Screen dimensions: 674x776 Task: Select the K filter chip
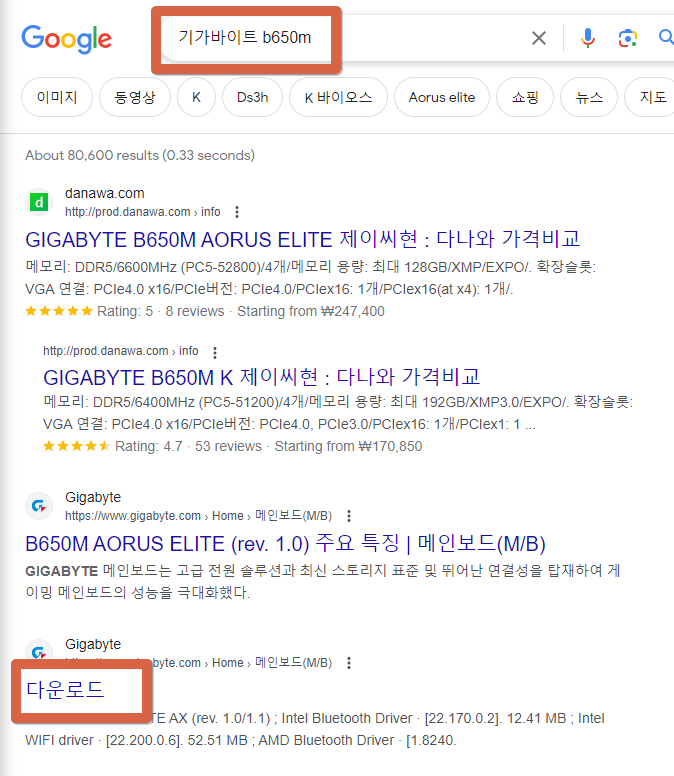click(x=196, y=97)
